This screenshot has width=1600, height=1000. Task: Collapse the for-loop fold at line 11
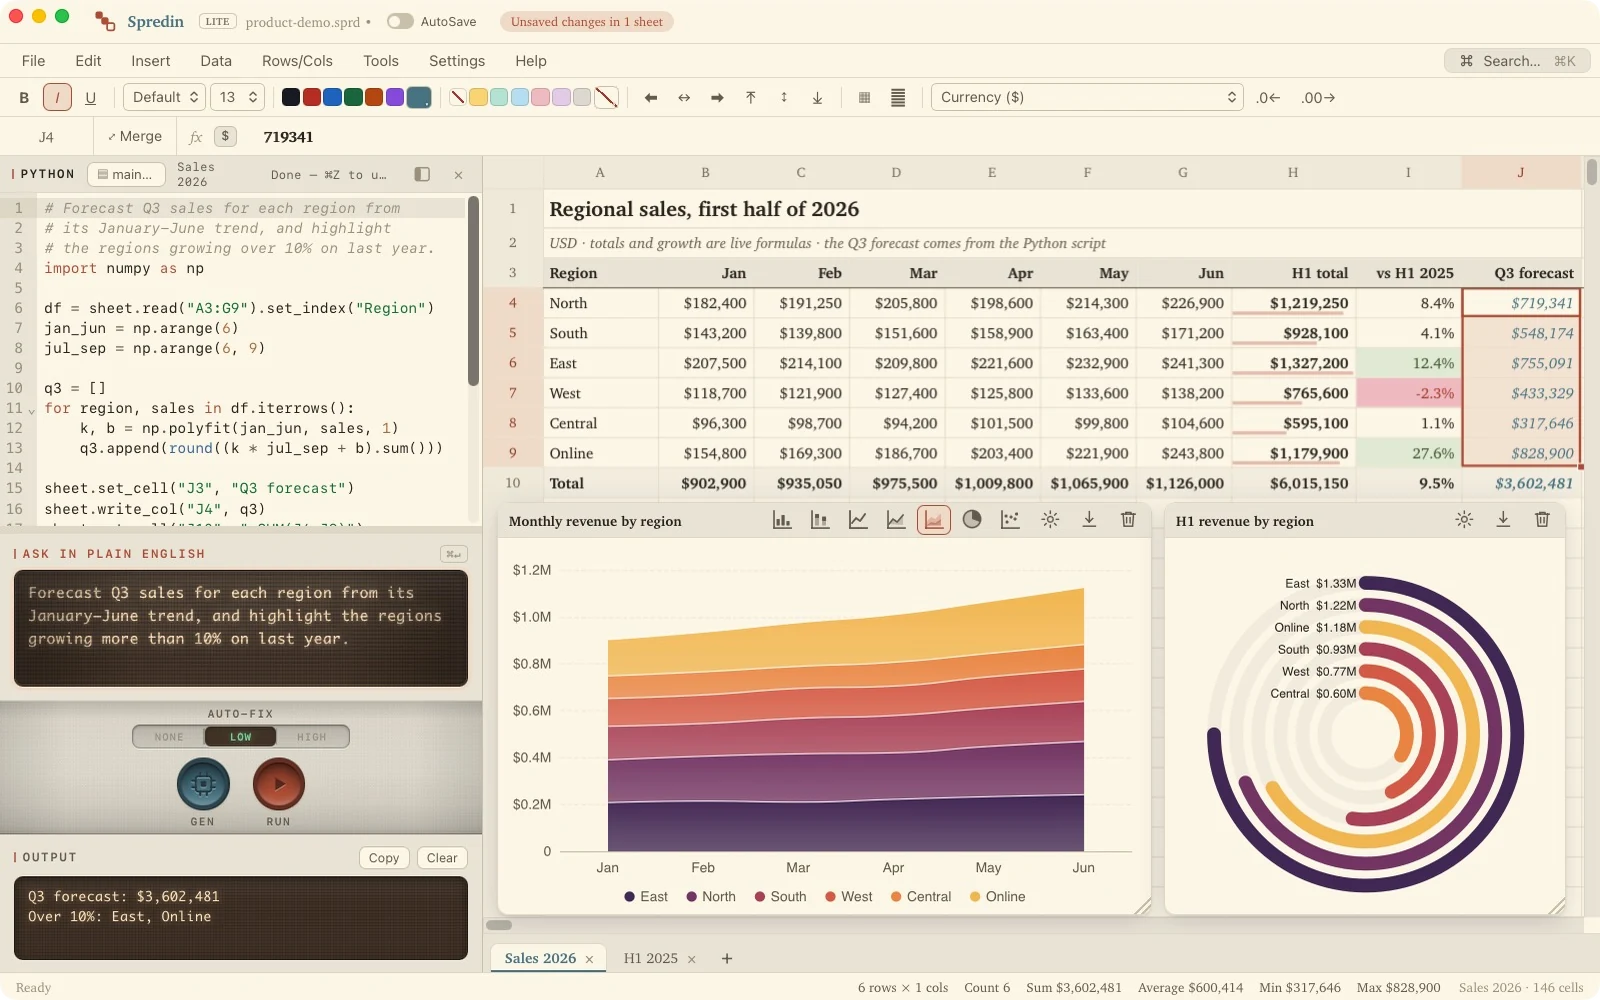point(32,409)
